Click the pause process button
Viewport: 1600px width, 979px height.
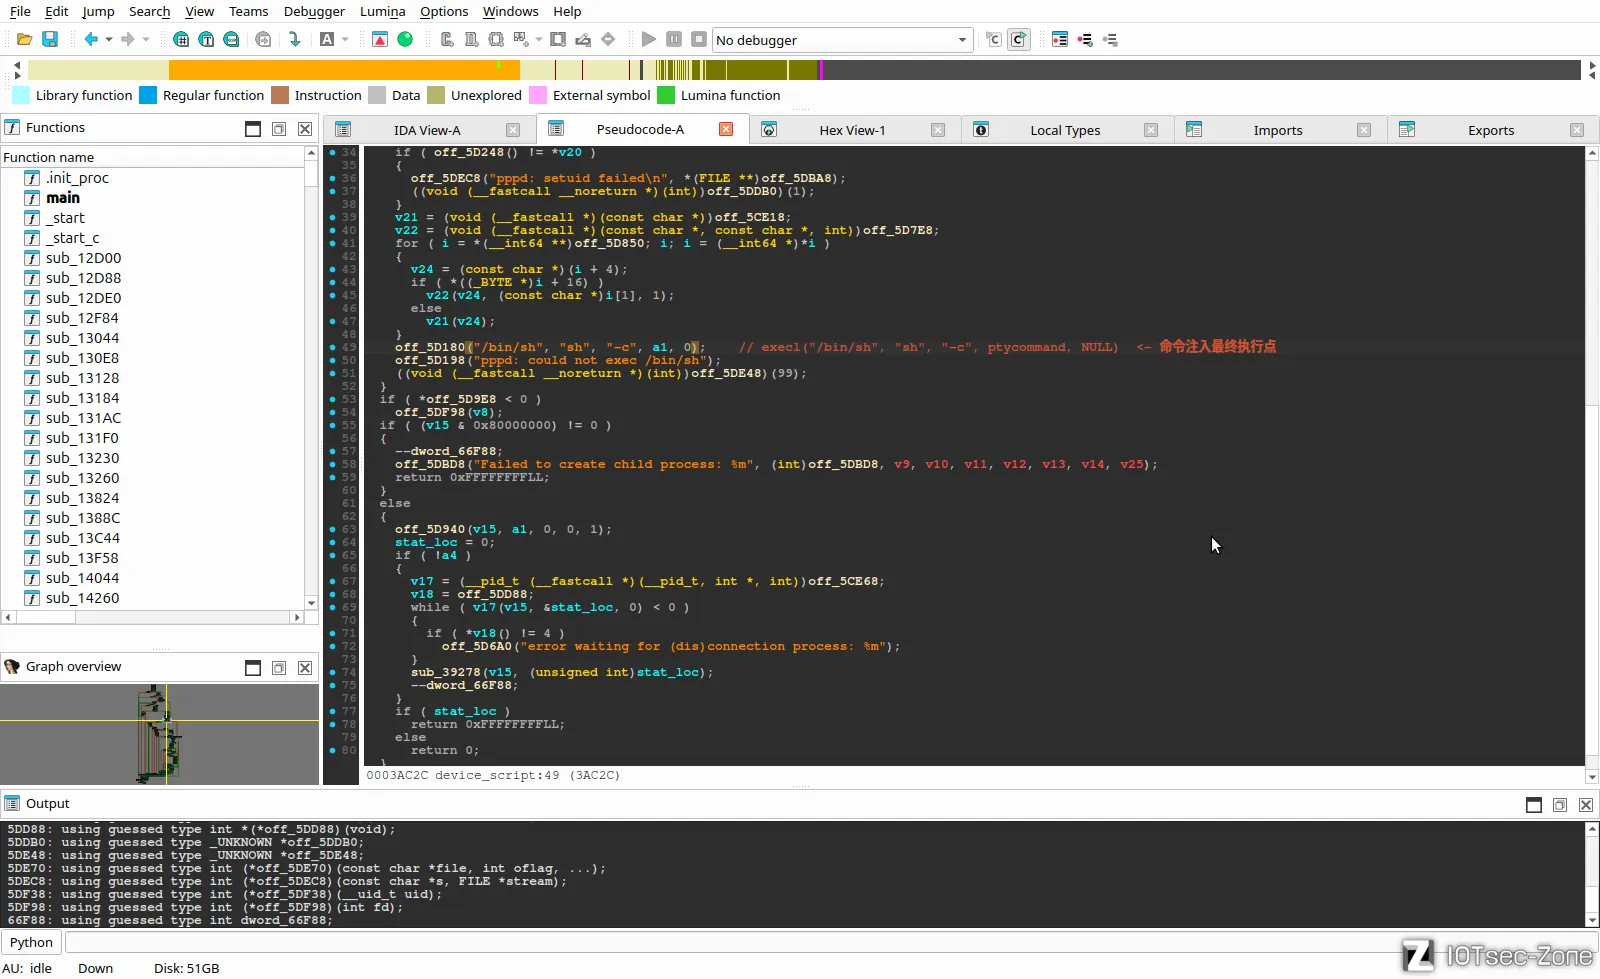pos(674,40)
